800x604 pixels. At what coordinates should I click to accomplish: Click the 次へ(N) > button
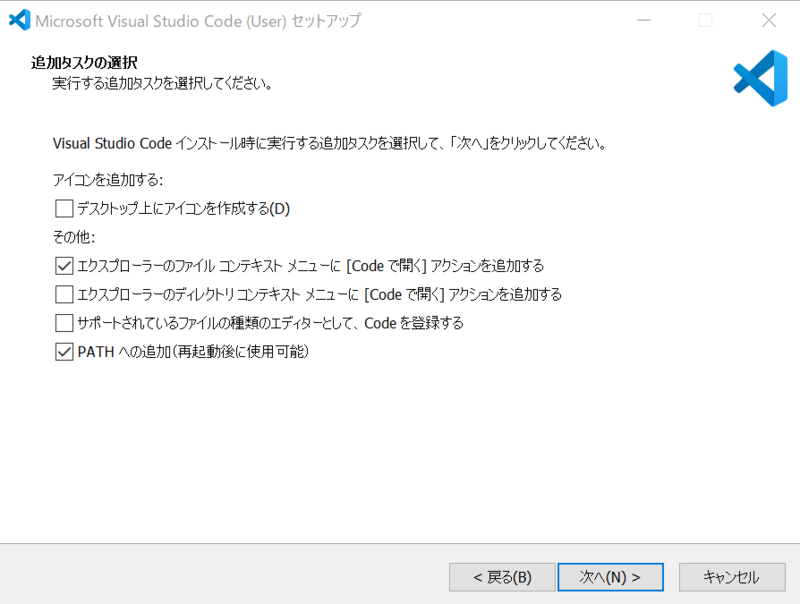610,577
